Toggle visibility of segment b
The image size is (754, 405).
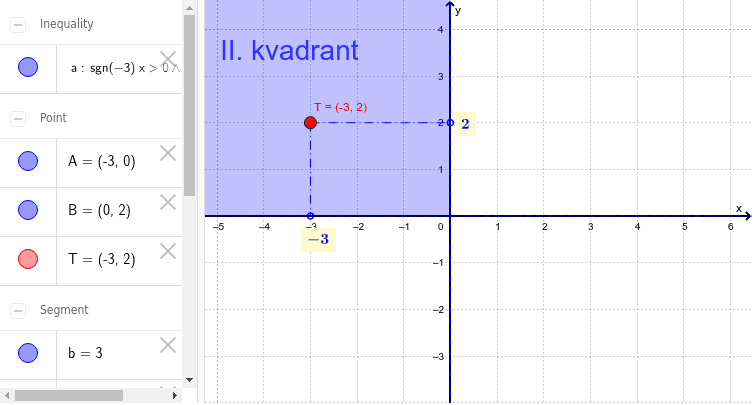(x=28, y=353)
